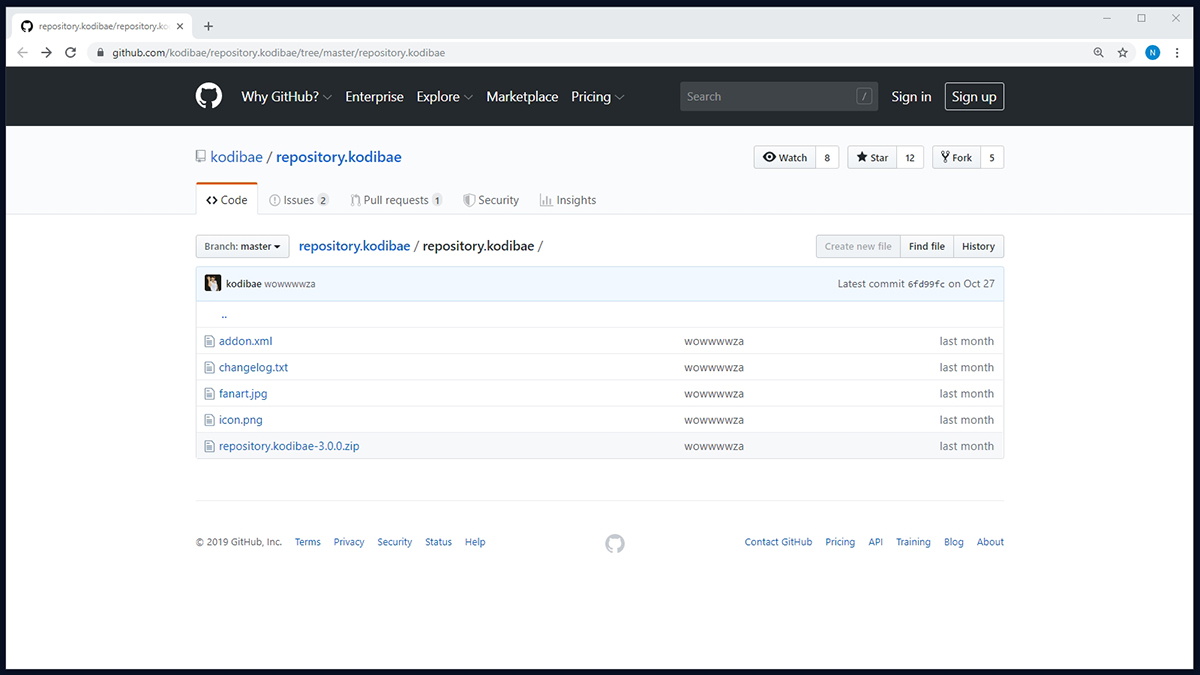Click the browser back arrow
The image size is (1200, 675).
click(22, 53)
